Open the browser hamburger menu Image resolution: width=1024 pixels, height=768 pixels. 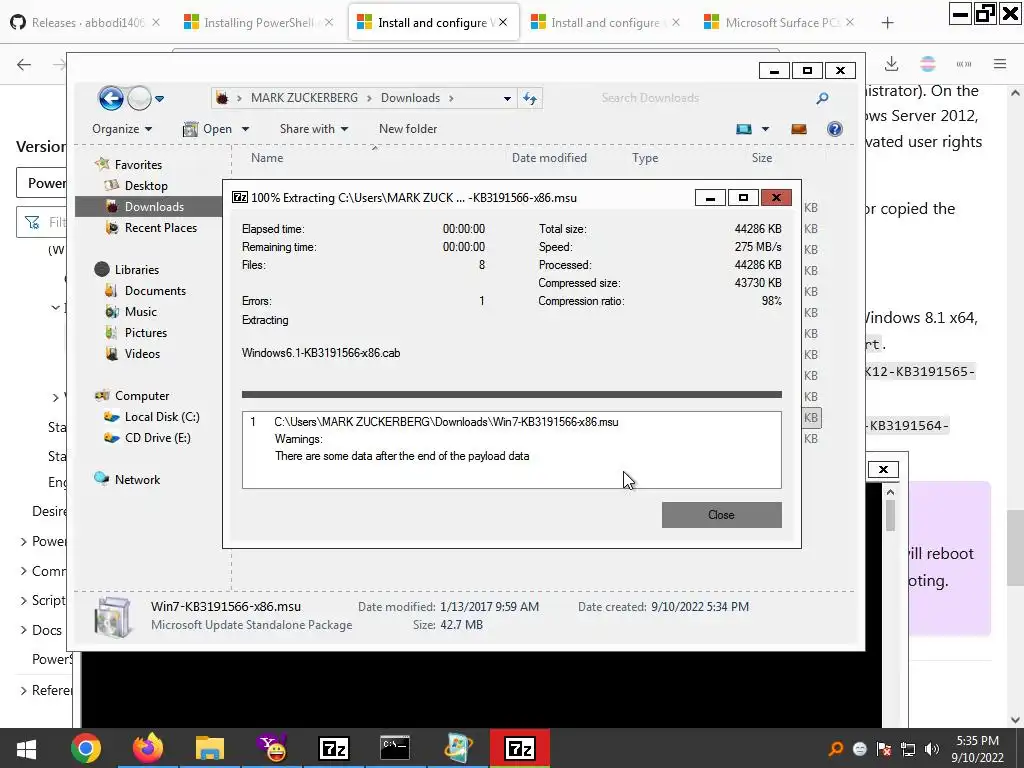[1000, 64]
